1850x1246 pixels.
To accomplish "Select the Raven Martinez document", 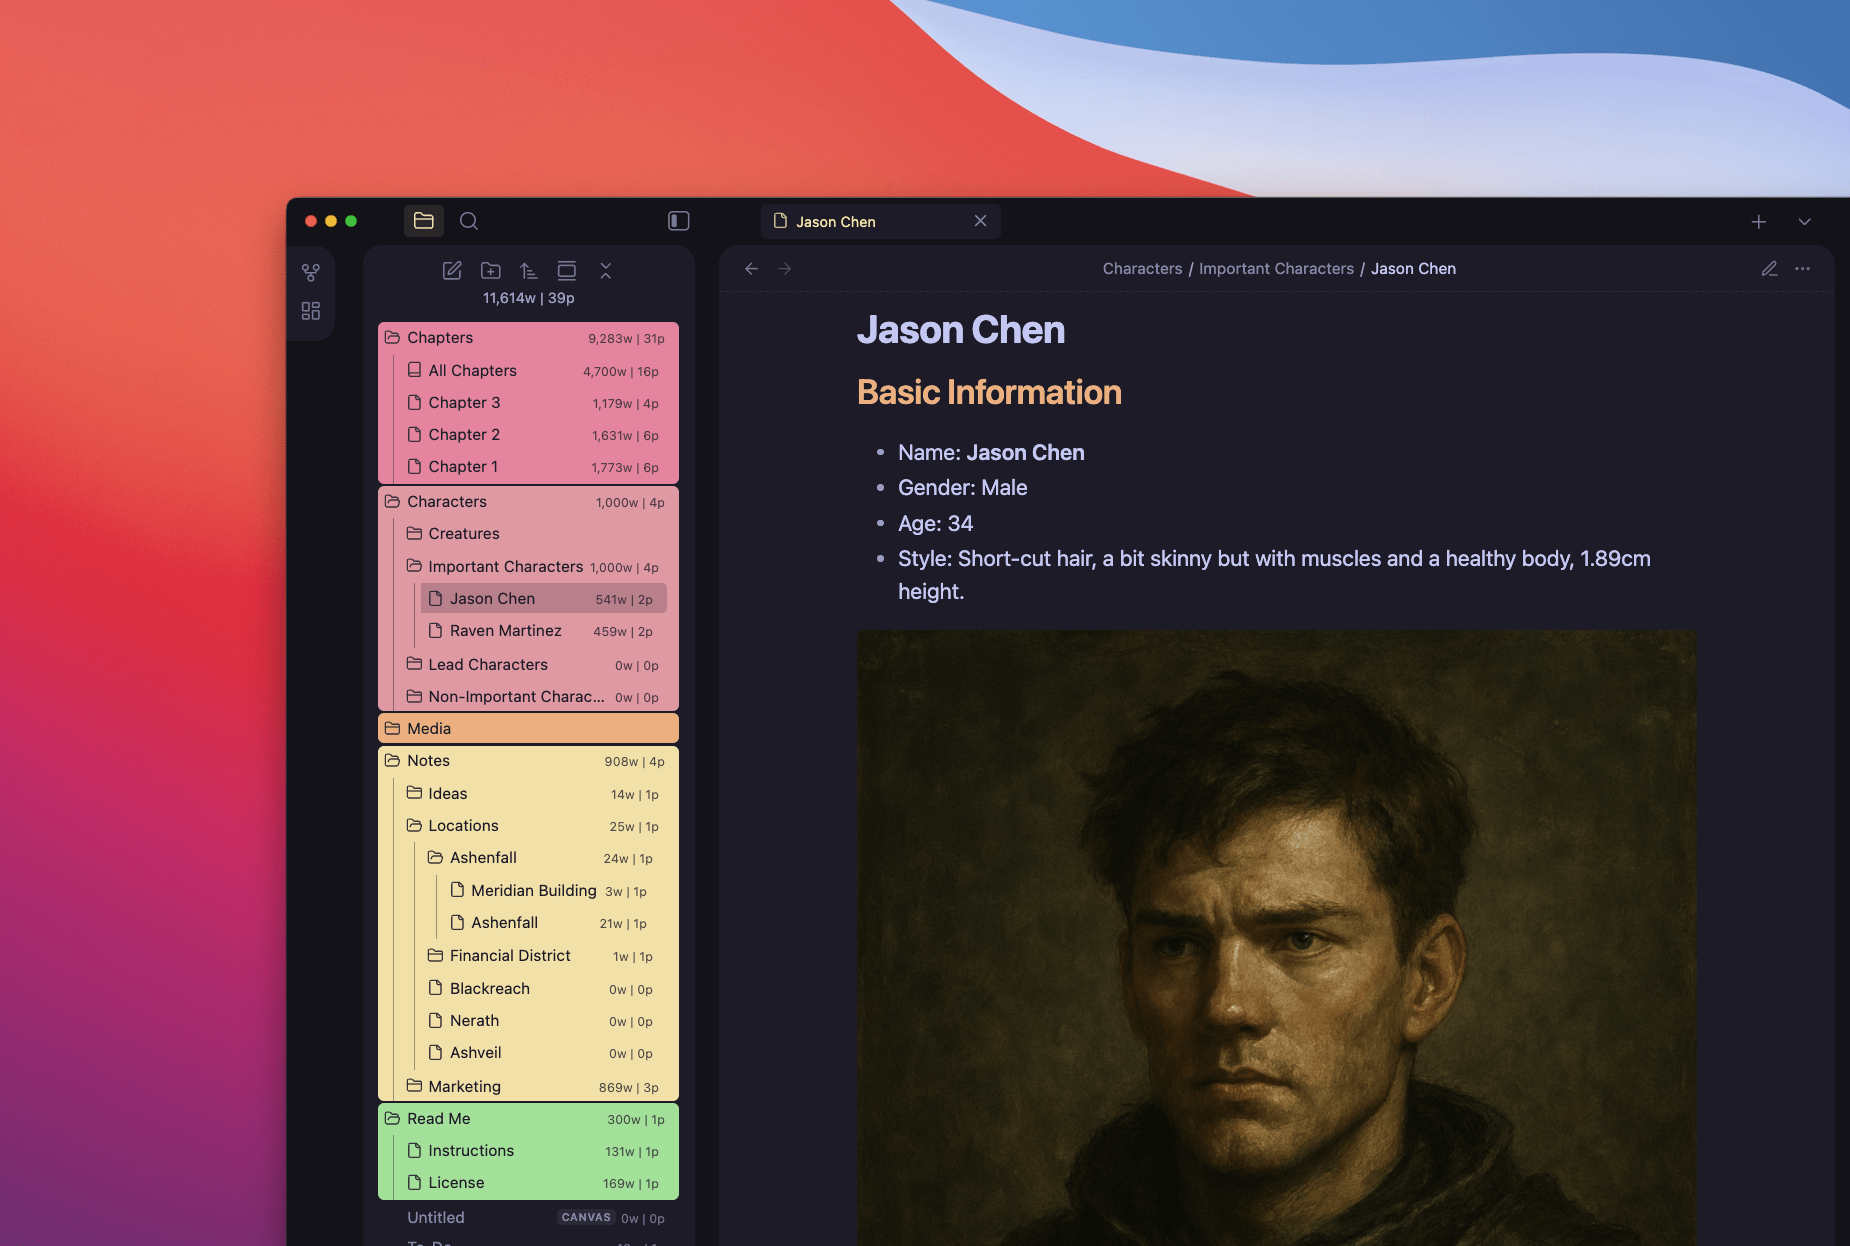I will click(506, 630).
